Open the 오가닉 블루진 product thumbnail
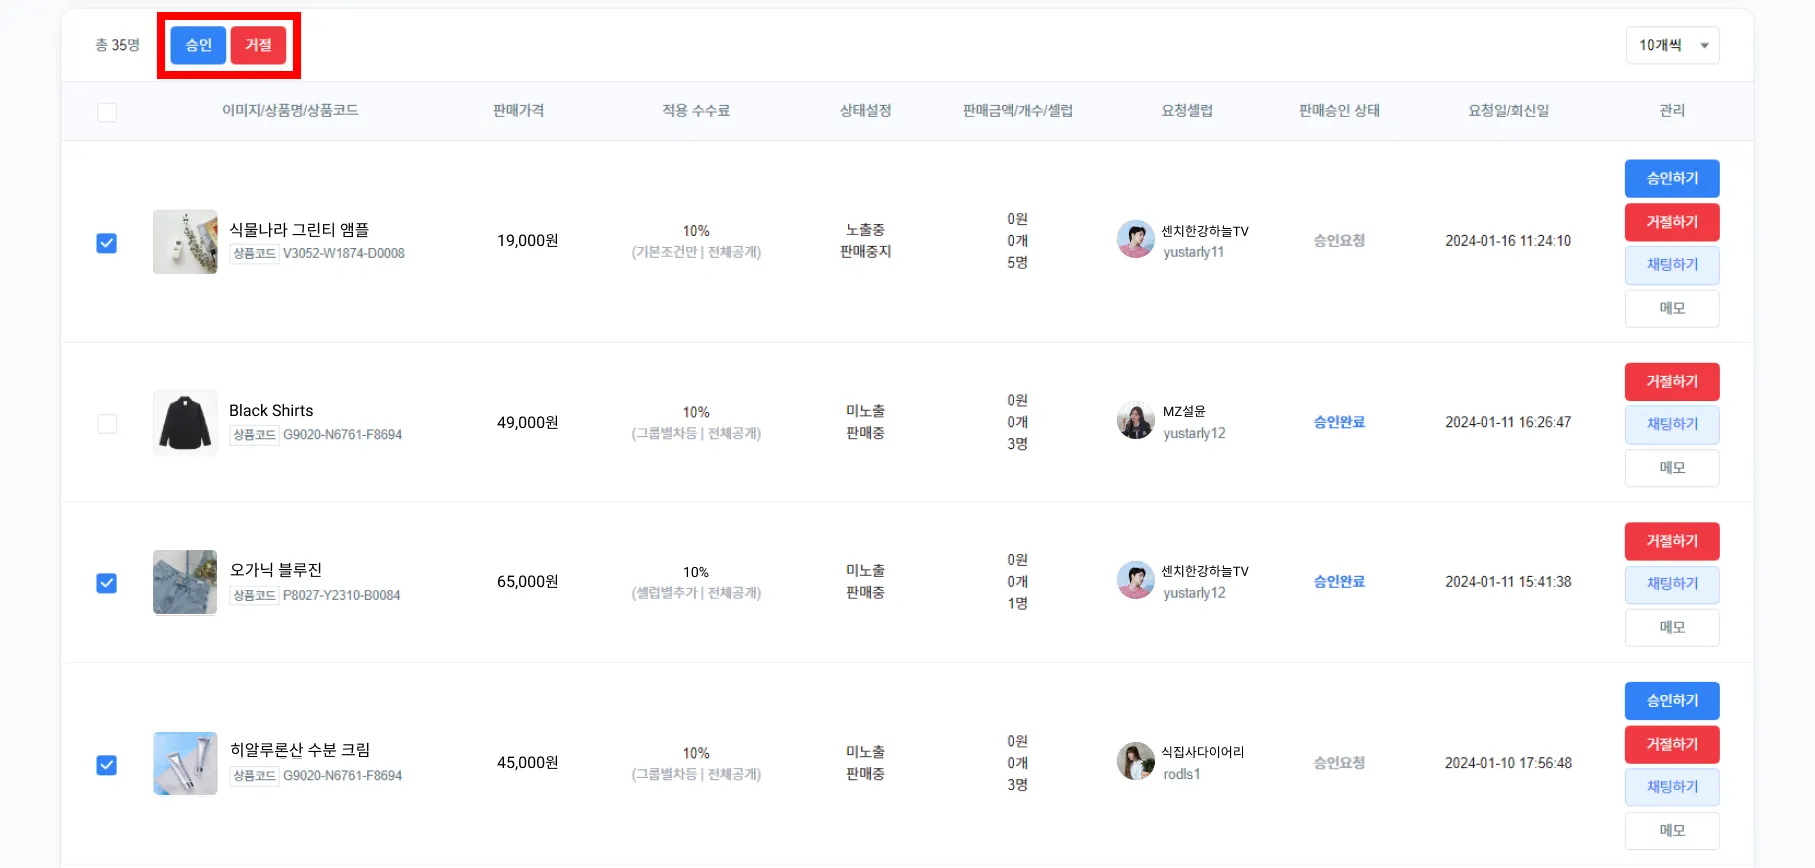The height and width of the screenshot is (868, 1815). point(185,582)
